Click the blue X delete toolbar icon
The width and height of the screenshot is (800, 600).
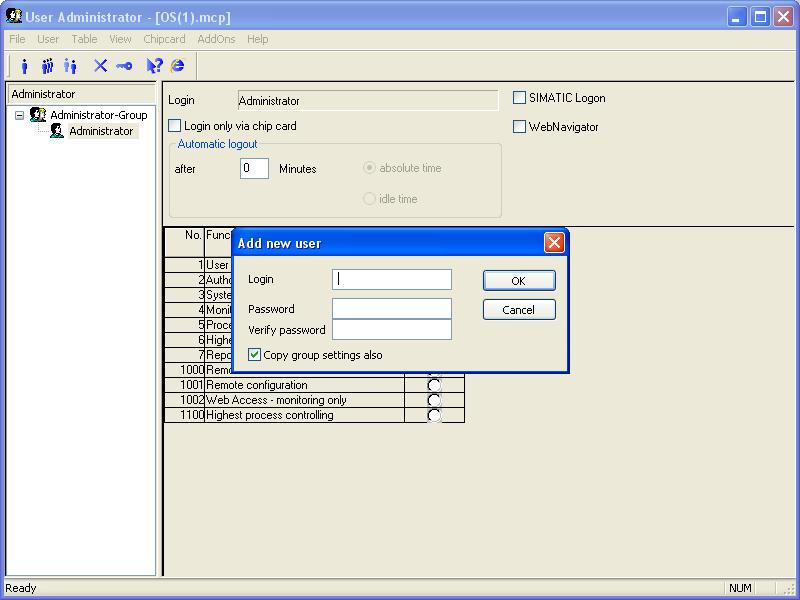coord(100,66)
